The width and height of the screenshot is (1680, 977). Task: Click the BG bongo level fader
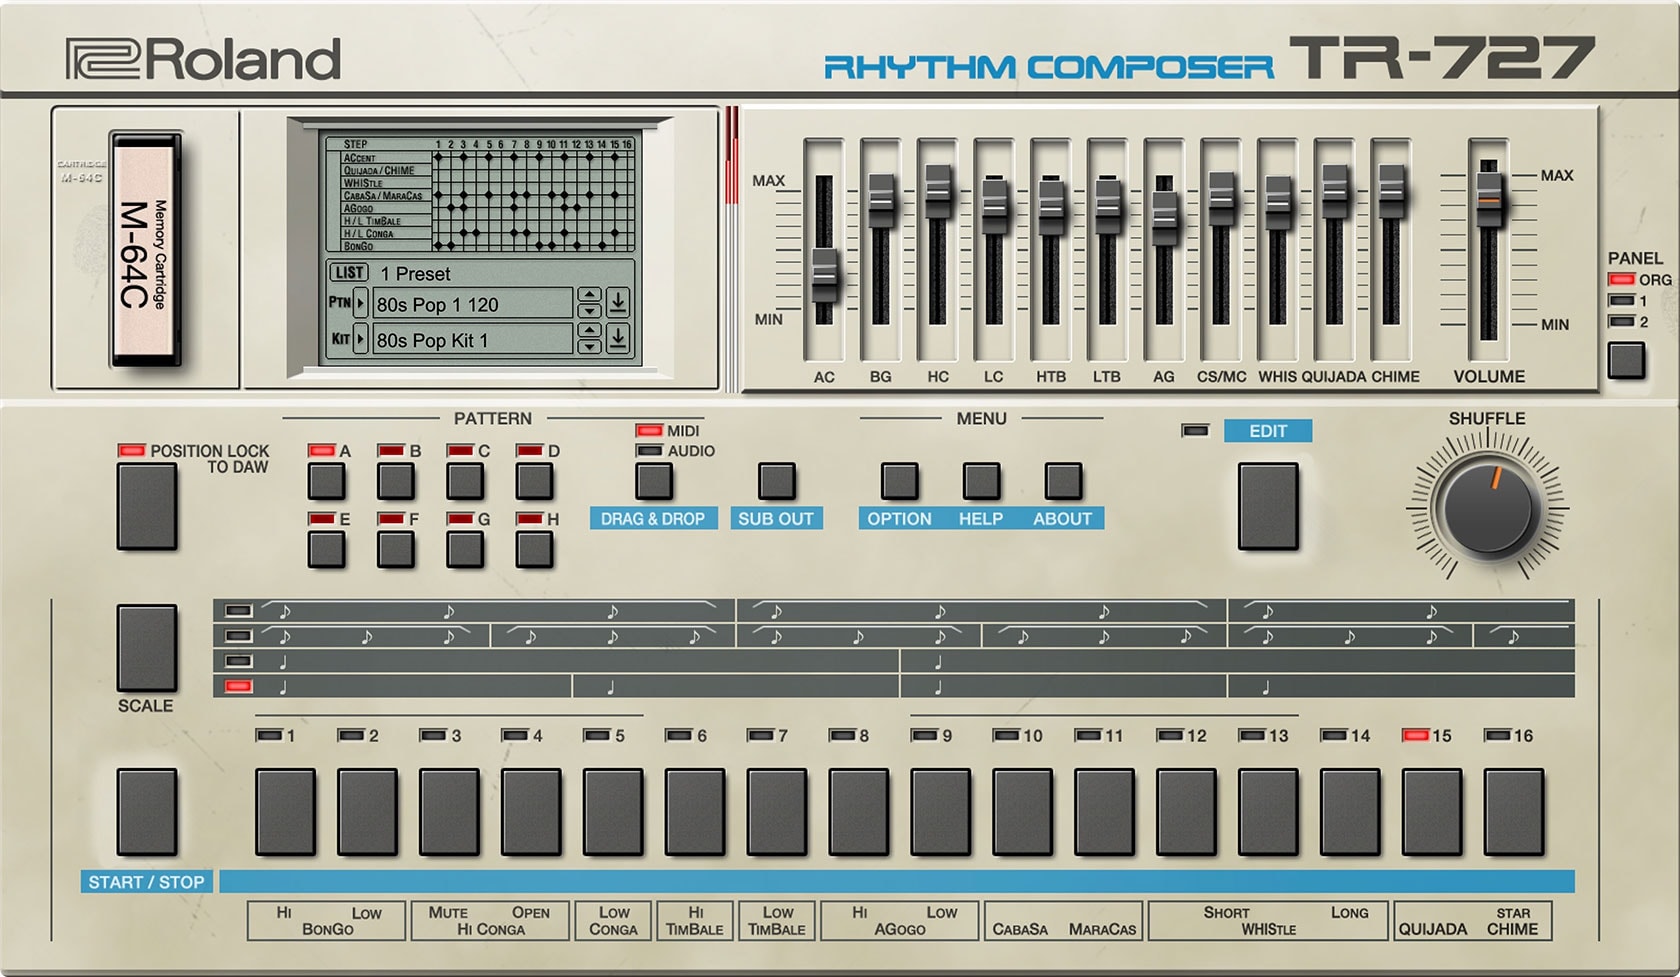(x=880, y=199)
